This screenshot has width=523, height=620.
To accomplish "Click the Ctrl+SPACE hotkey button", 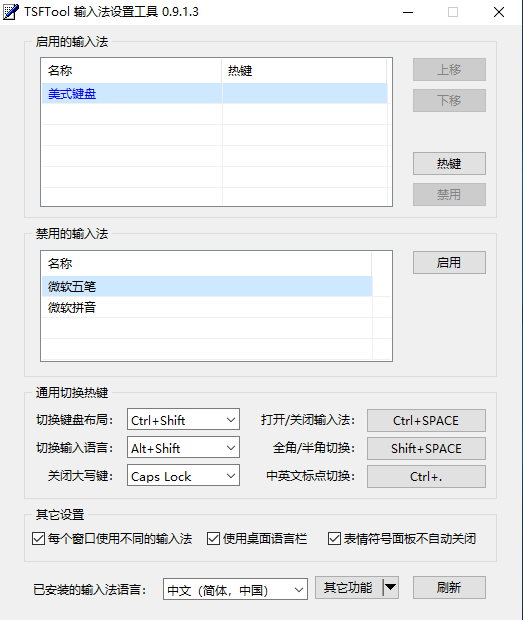I will [x=426, y=420].
